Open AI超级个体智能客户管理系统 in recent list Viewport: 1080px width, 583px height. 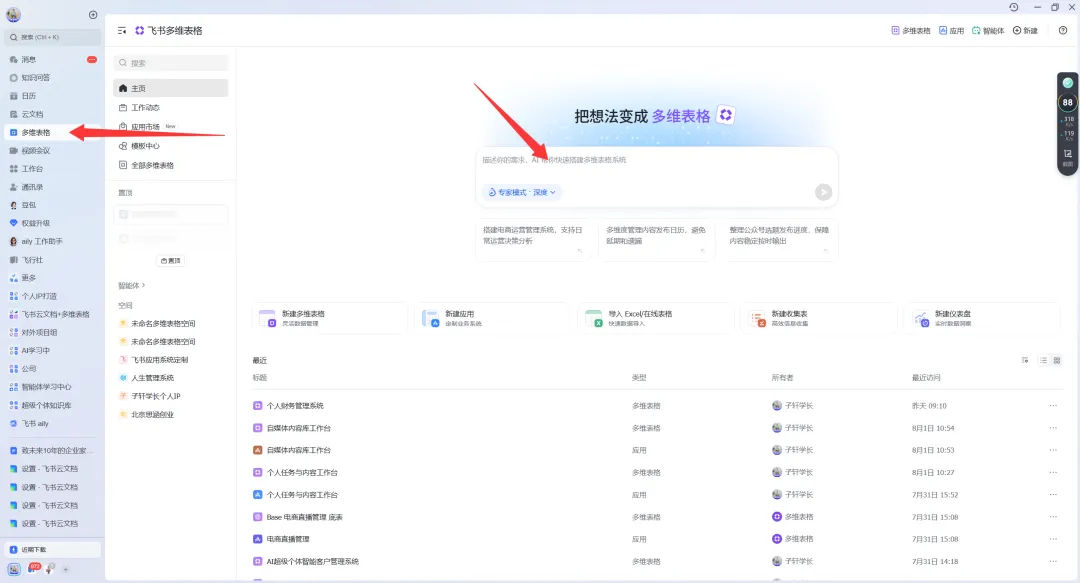point(313,562)
